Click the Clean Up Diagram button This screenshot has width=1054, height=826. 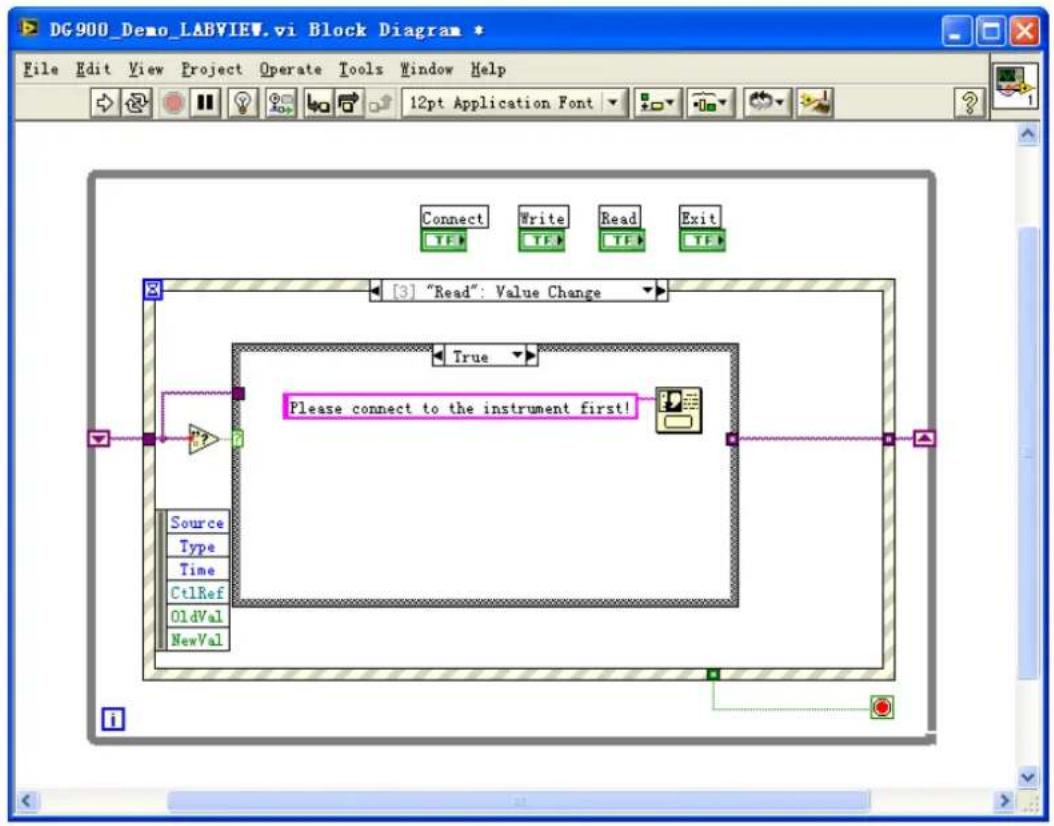point(815,103)
